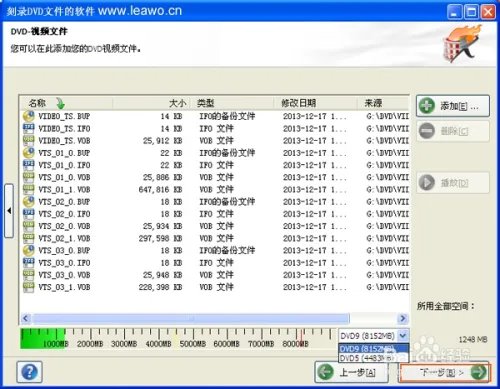The height and width of the screenshot is (389, 500).
Task: Minimize the window from the title bar
Action: [x=454, y=12]
